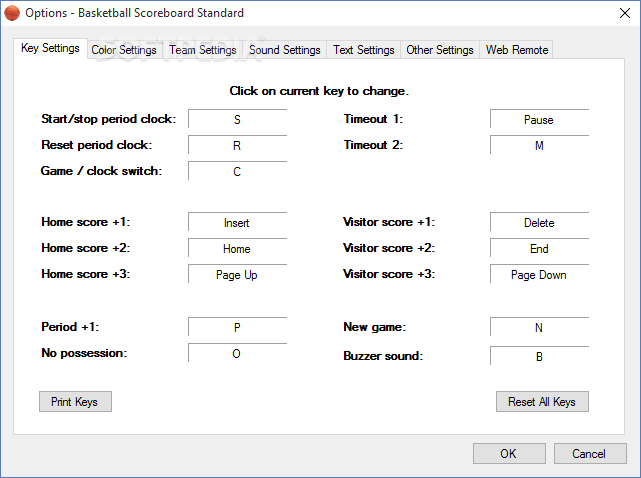
Task: Click Cancel to discard changes
Action: (x=590, y=453)
